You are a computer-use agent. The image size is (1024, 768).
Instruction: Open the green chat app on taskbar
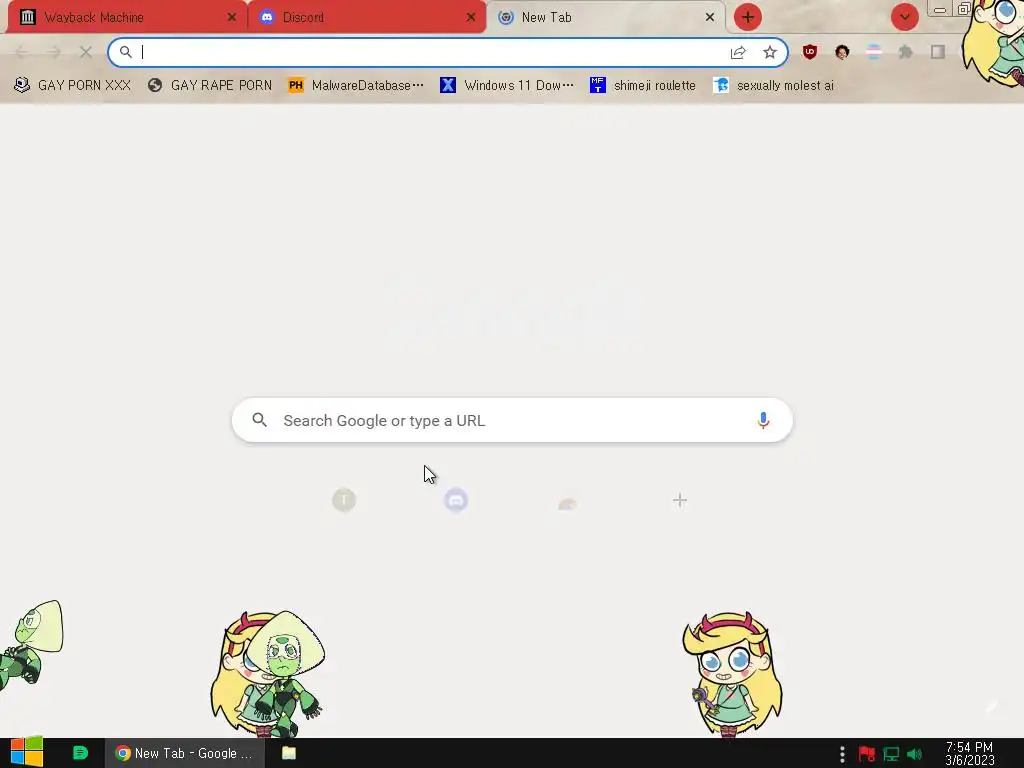pos(80,753)
